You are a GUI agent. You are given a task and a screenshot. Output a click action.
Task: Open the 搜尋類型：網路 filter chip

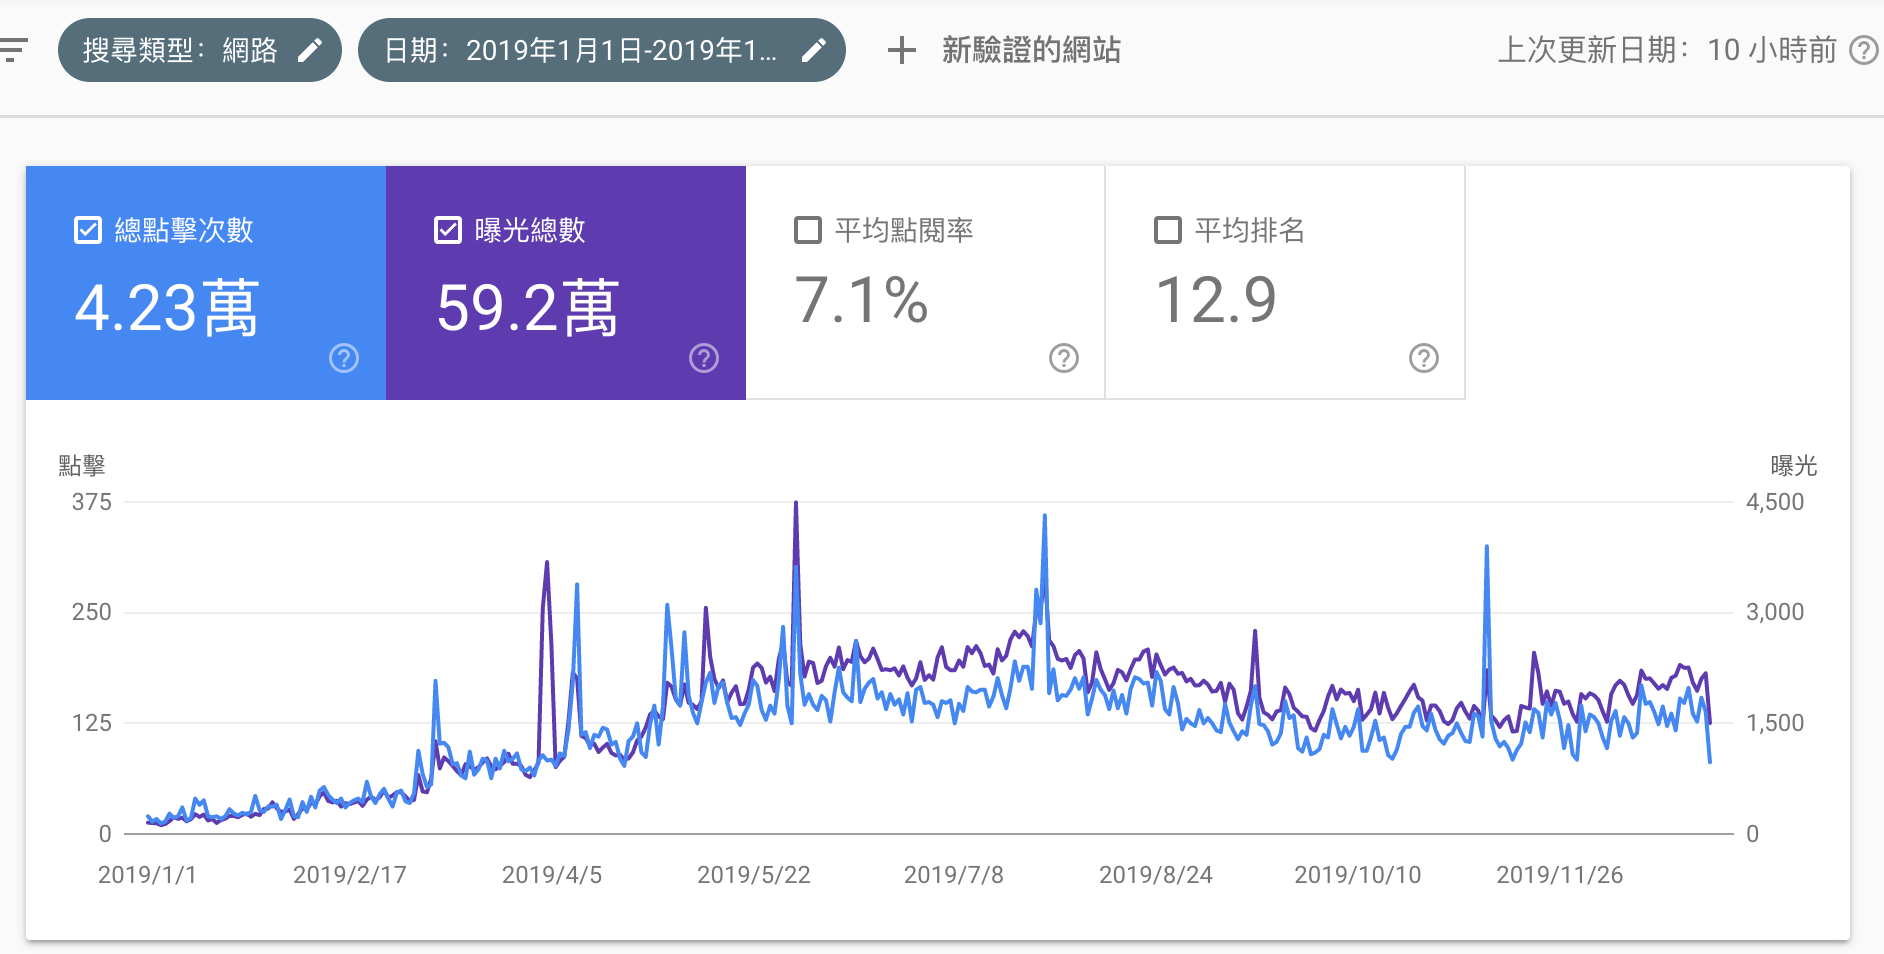pyautogui.click(x=180, y=50)
